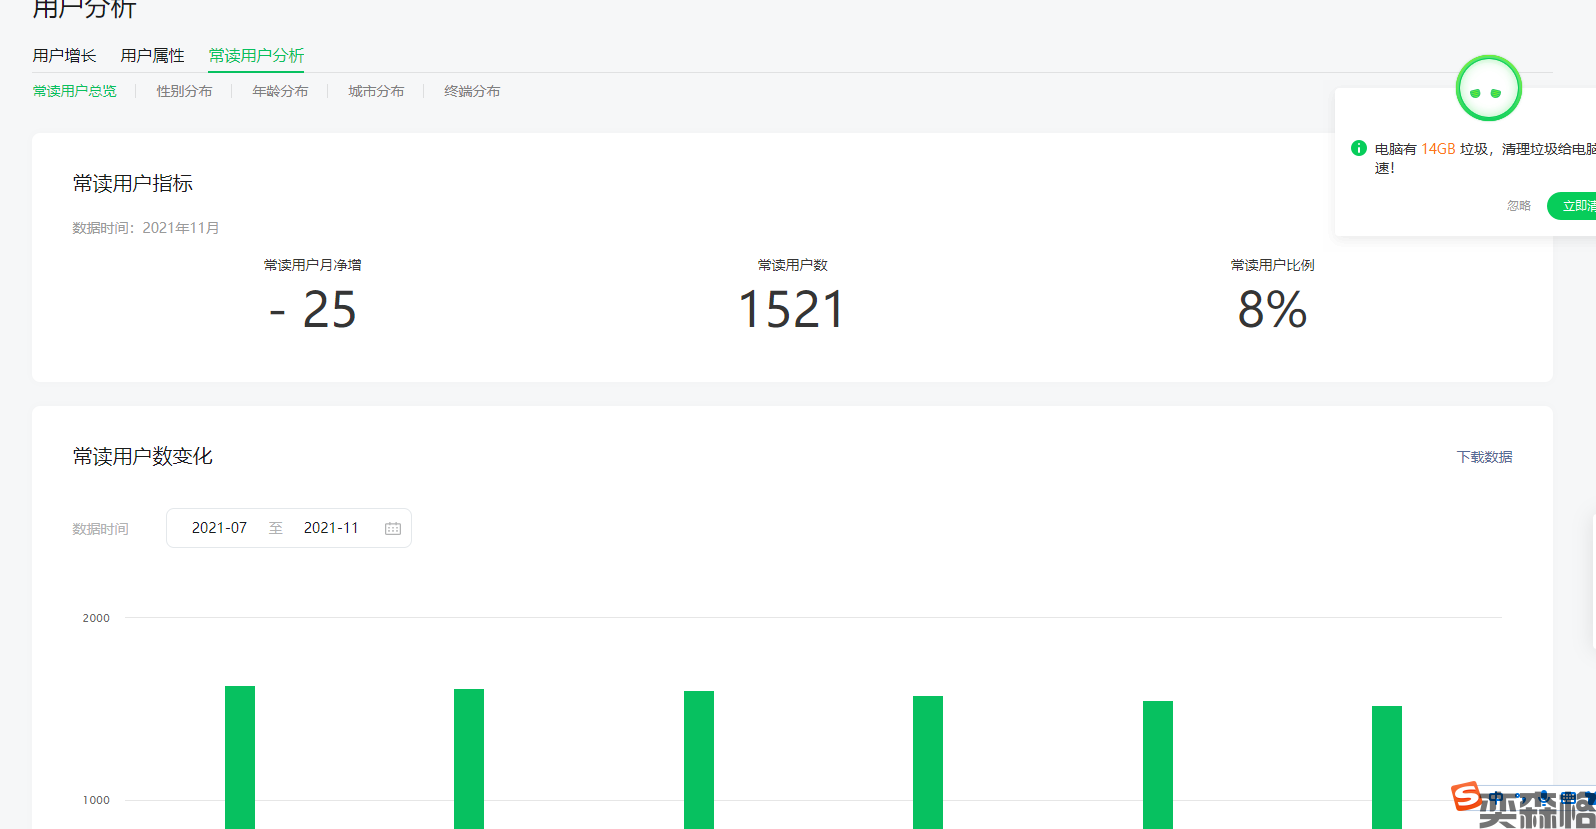1596x829 pixels.
Task: Dismiss popup with 忽略 link
Action: pos(1518,206)
